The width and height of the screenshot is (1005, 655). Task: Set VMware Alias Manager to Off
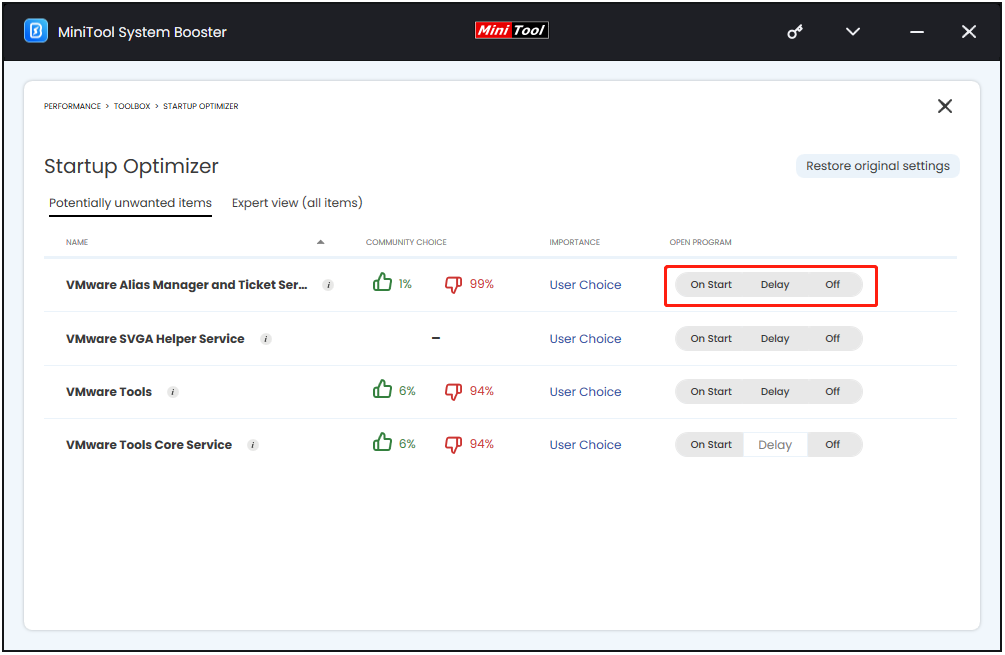pyautogui.click(x=832, y=285)
